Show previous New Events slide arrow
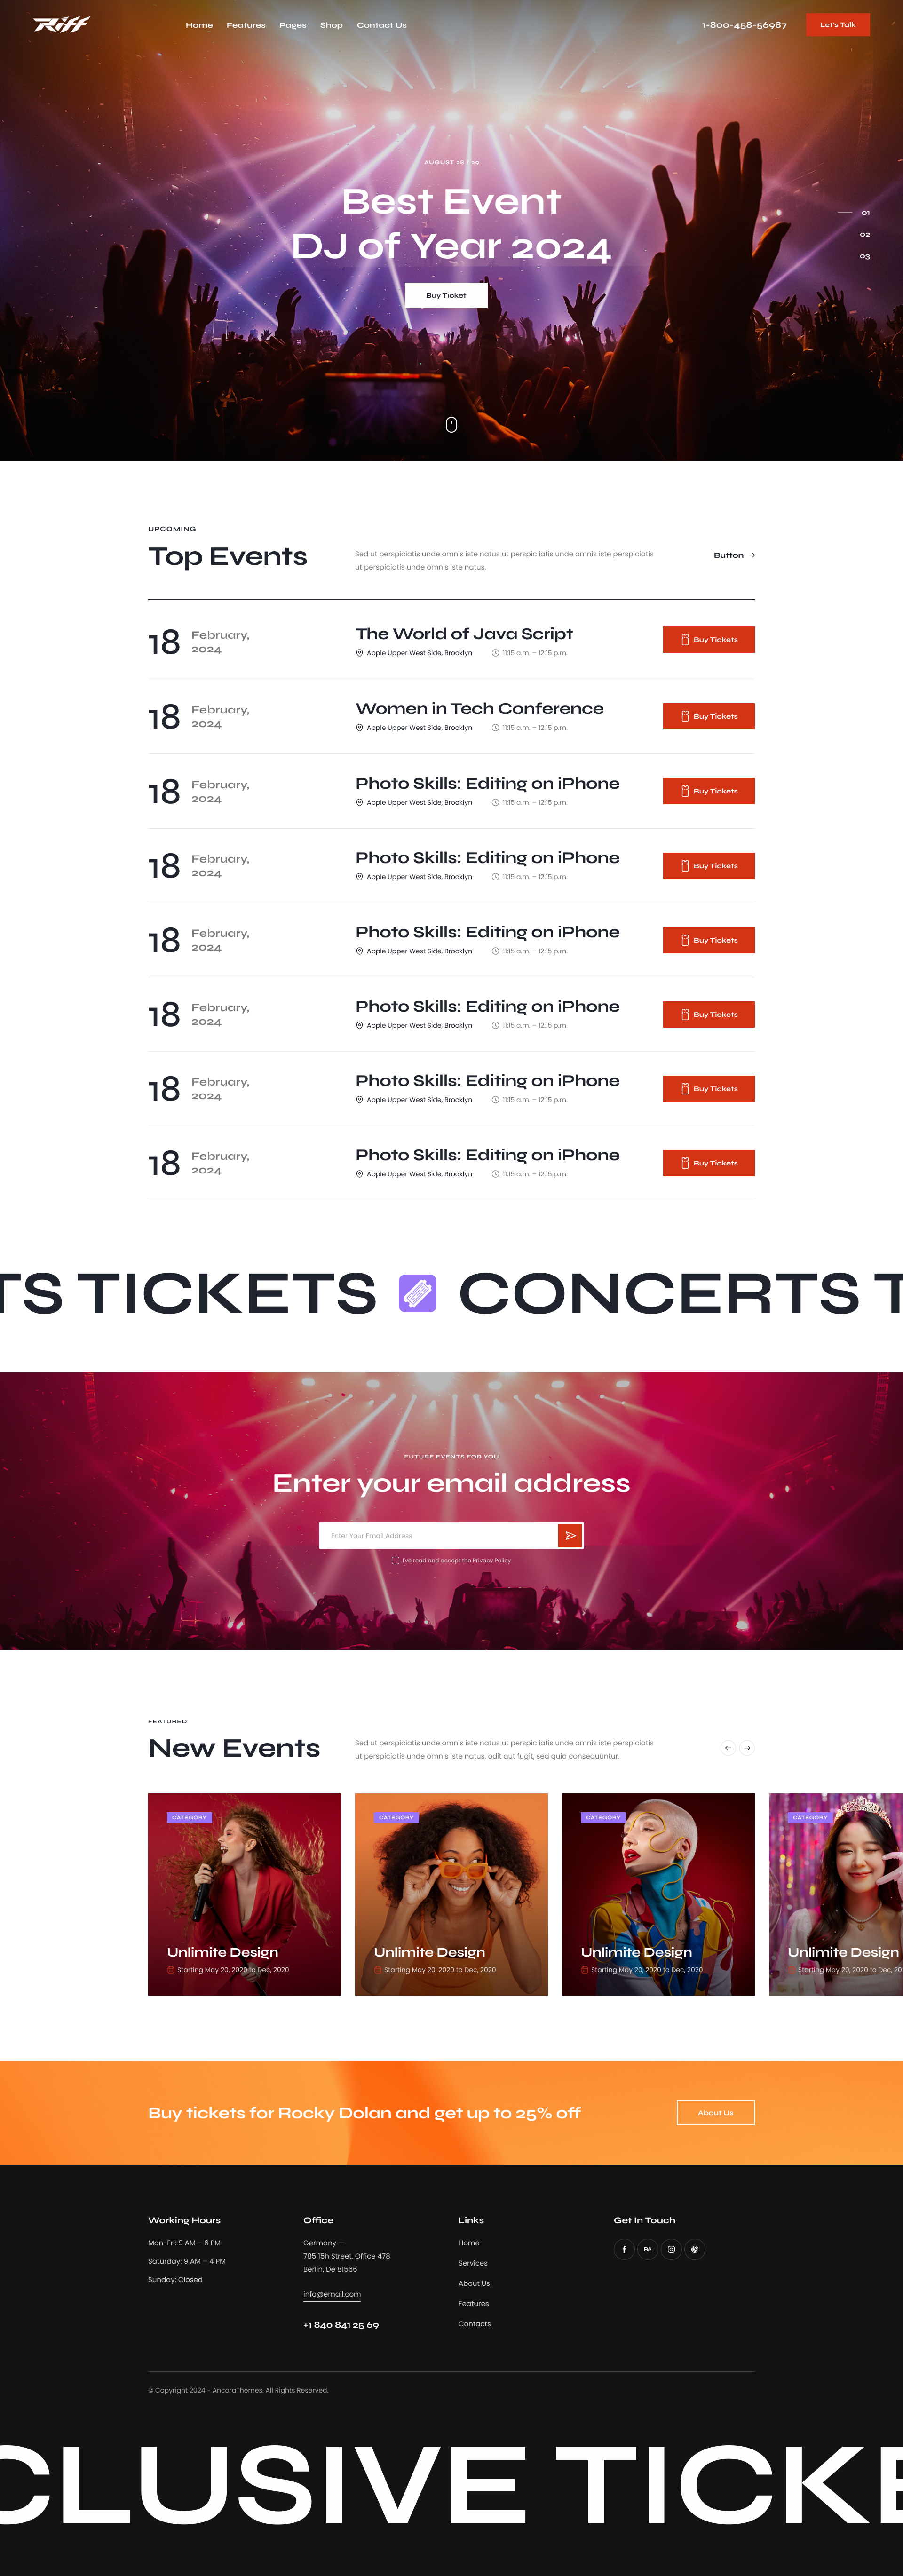The image size is (903, 2576). click(728, 1748)
